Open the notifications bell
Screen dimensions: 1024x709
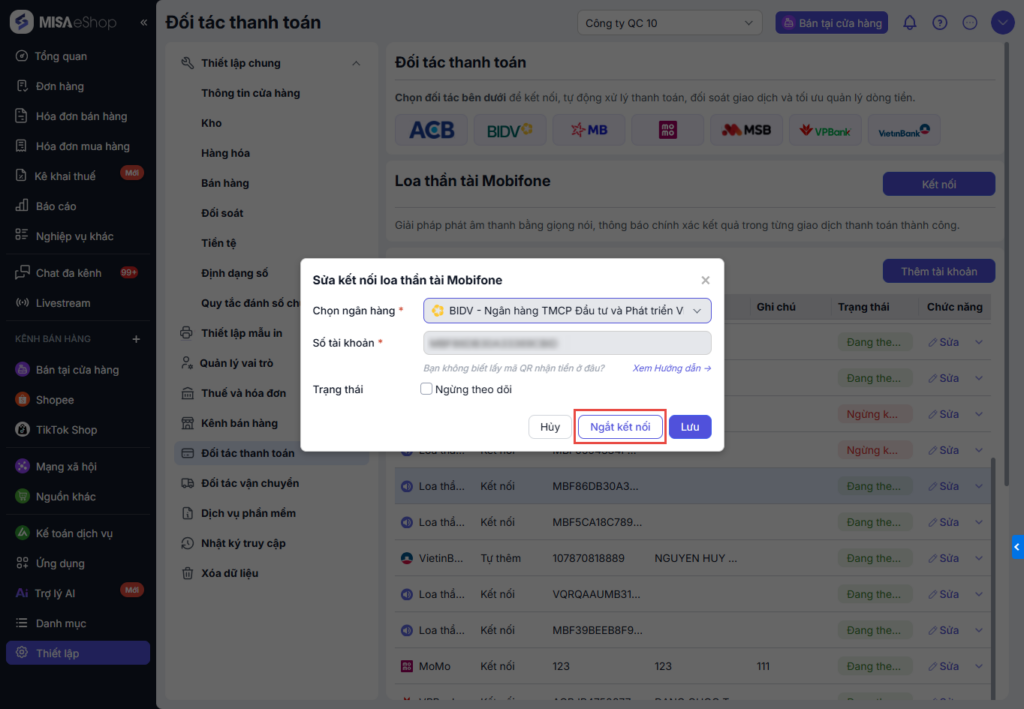(x=909, y=23)
